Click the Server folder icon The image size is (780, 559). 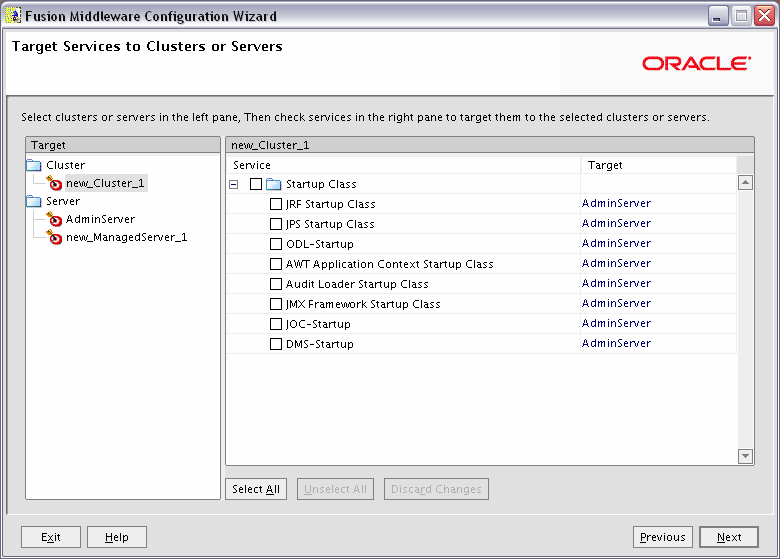(x=34, y=201)
